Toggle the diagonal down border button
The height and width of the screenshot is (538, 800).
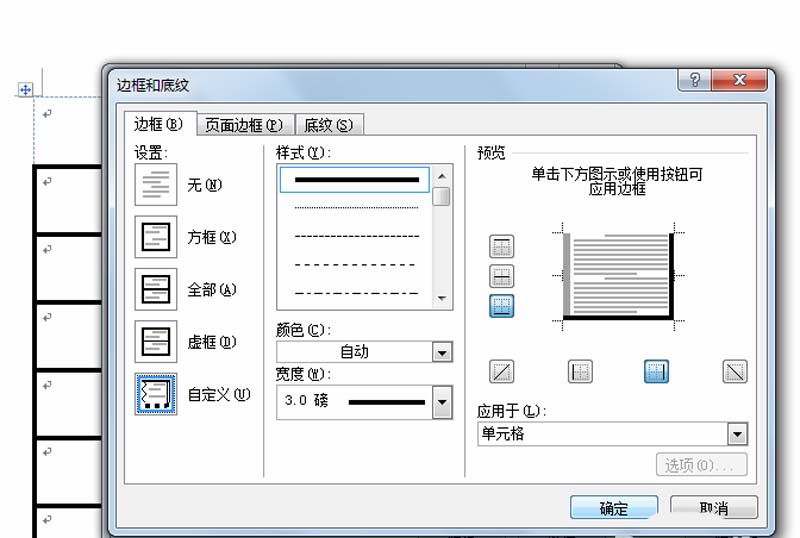pos(735,372)
